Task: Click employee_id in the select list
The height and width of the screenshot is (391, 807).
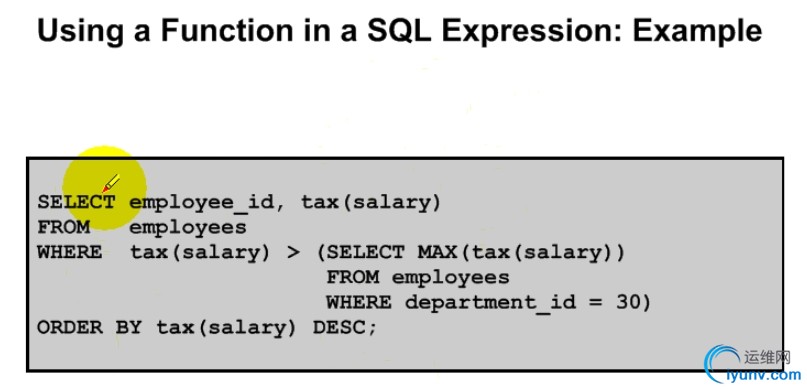Action: point(201,203)
